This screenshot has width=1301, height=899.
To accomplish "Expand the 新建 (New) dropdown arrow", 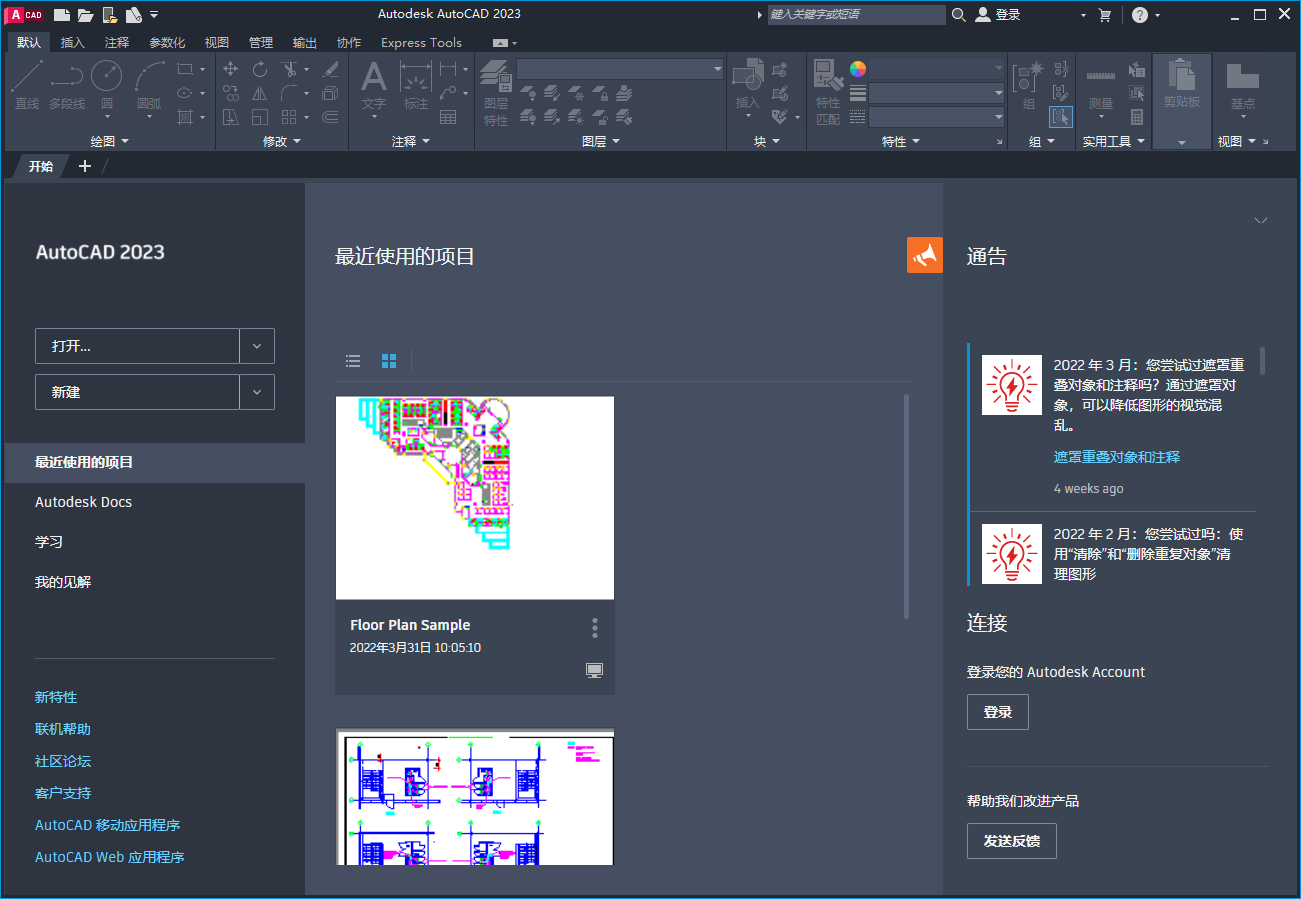I will click(257, 391).
